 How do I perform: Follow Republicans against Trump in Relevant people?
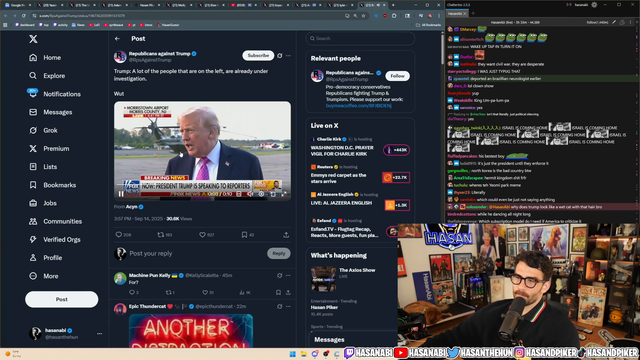(397, 76)
